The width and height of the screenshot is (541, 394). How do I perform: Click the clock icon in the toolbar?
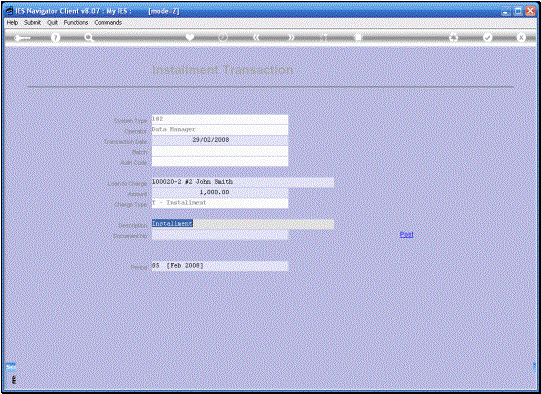(223, 37)
